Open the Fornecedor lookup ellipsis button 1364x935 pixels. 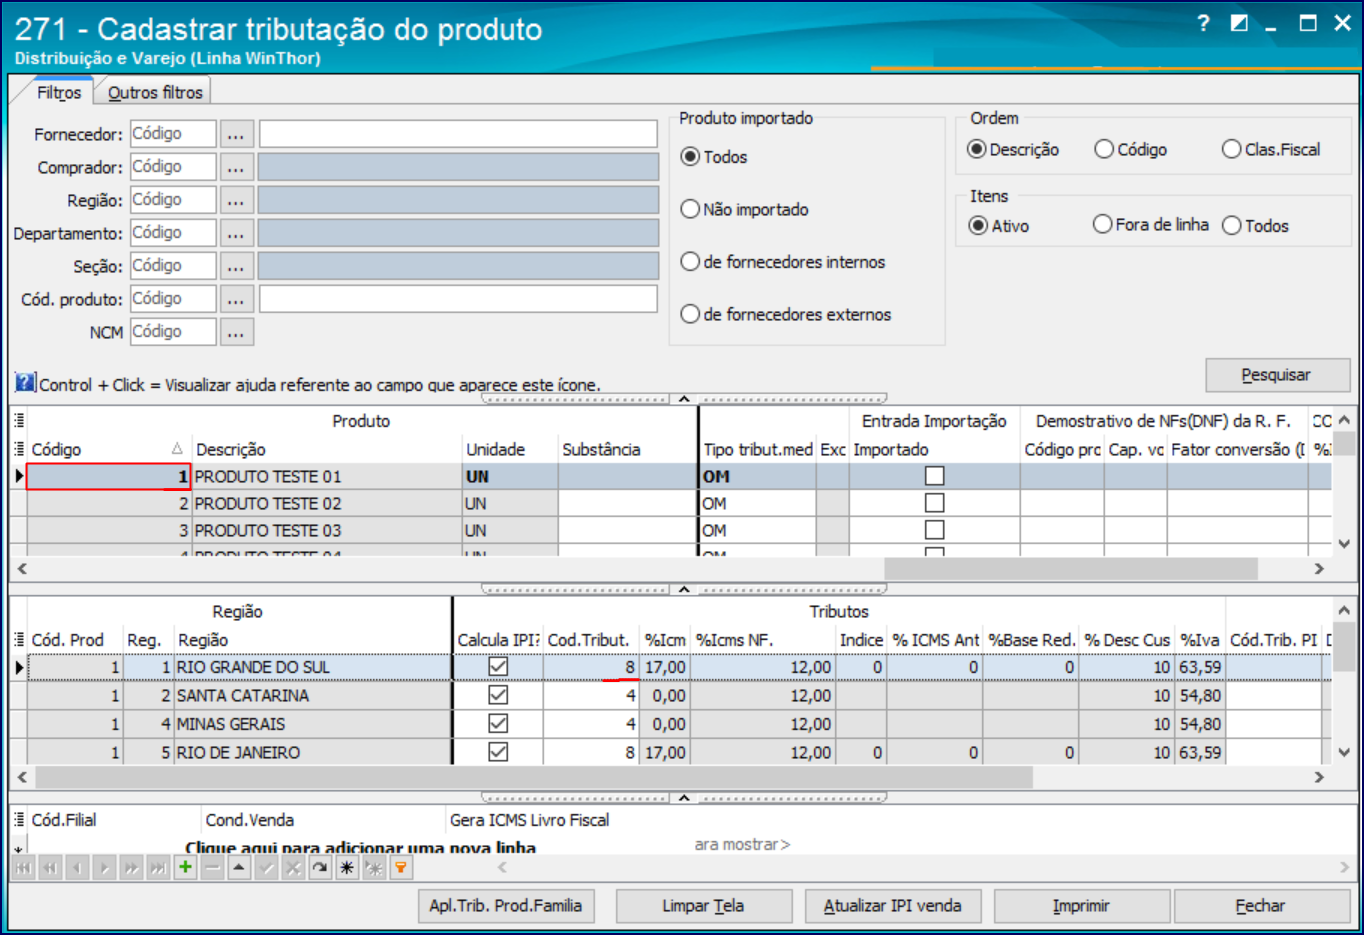pyautogui.click(x=236, y=134)
